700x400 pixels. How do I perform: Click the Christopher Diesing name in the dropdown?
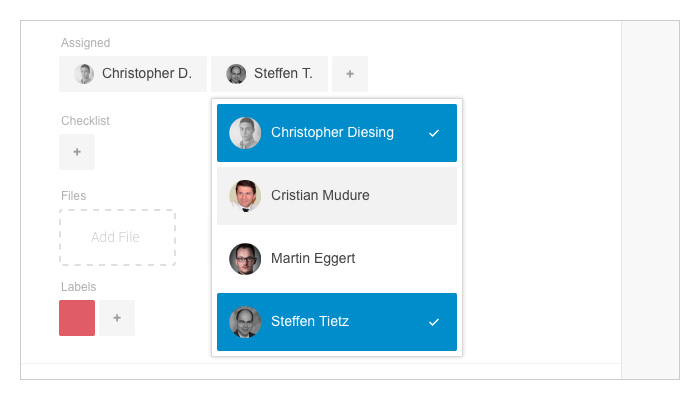pyautogui.click(x=332, y=133)
